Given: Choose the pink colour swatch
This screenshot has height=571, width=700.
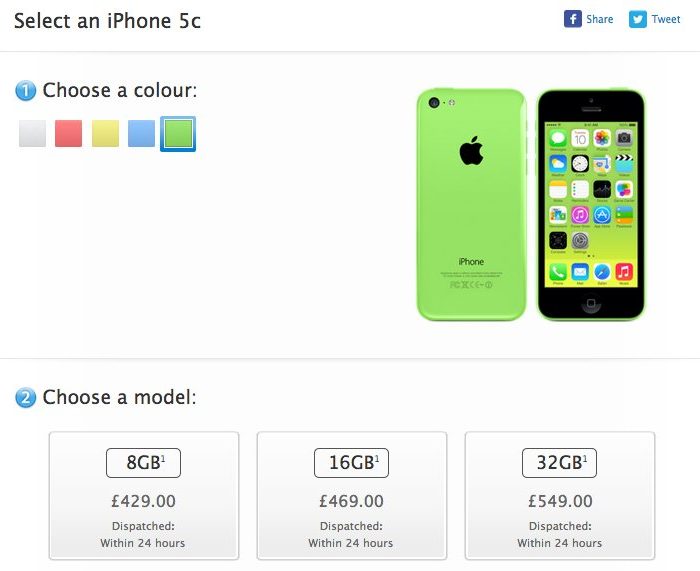Looking at the screenshot, I should pyautogui.click(x=68, y=133).
